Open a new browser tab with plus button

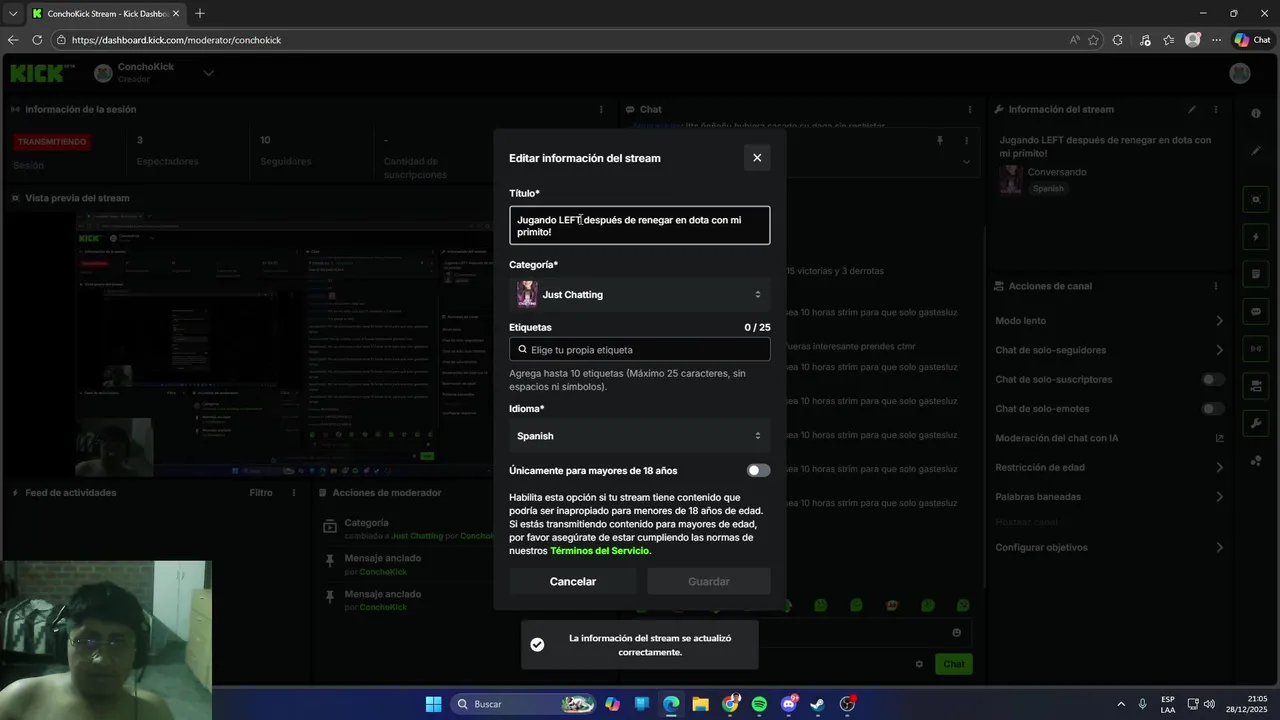(x=200, y=13)
